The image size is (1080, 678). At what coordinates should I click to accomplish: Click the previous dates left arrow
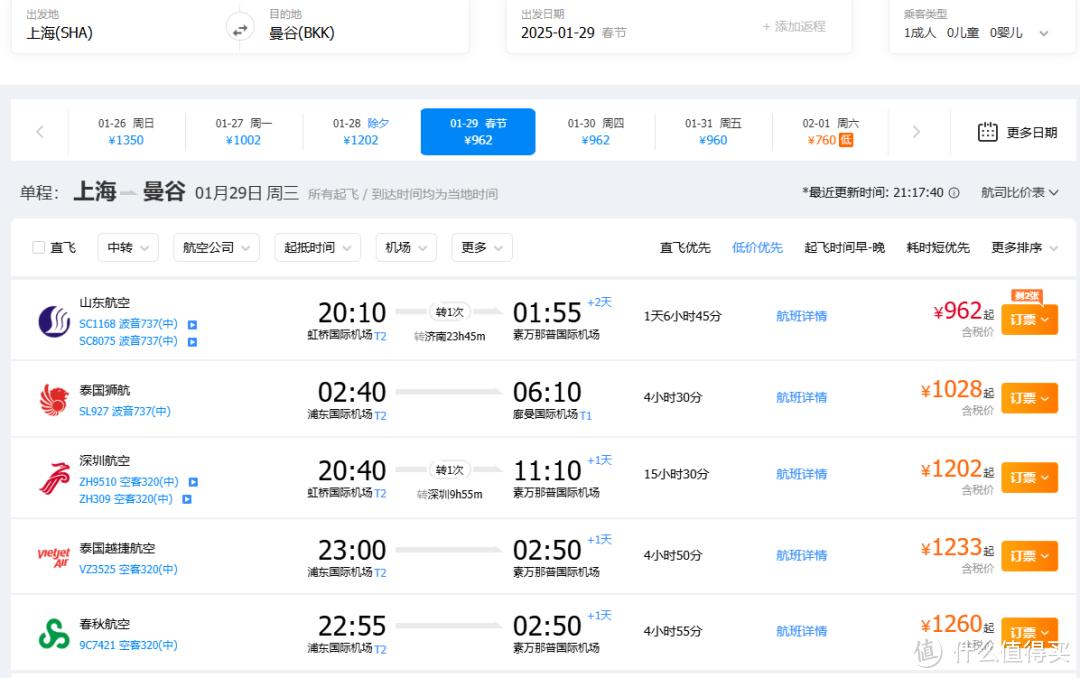pyautogui.click(x=40, y=132)
